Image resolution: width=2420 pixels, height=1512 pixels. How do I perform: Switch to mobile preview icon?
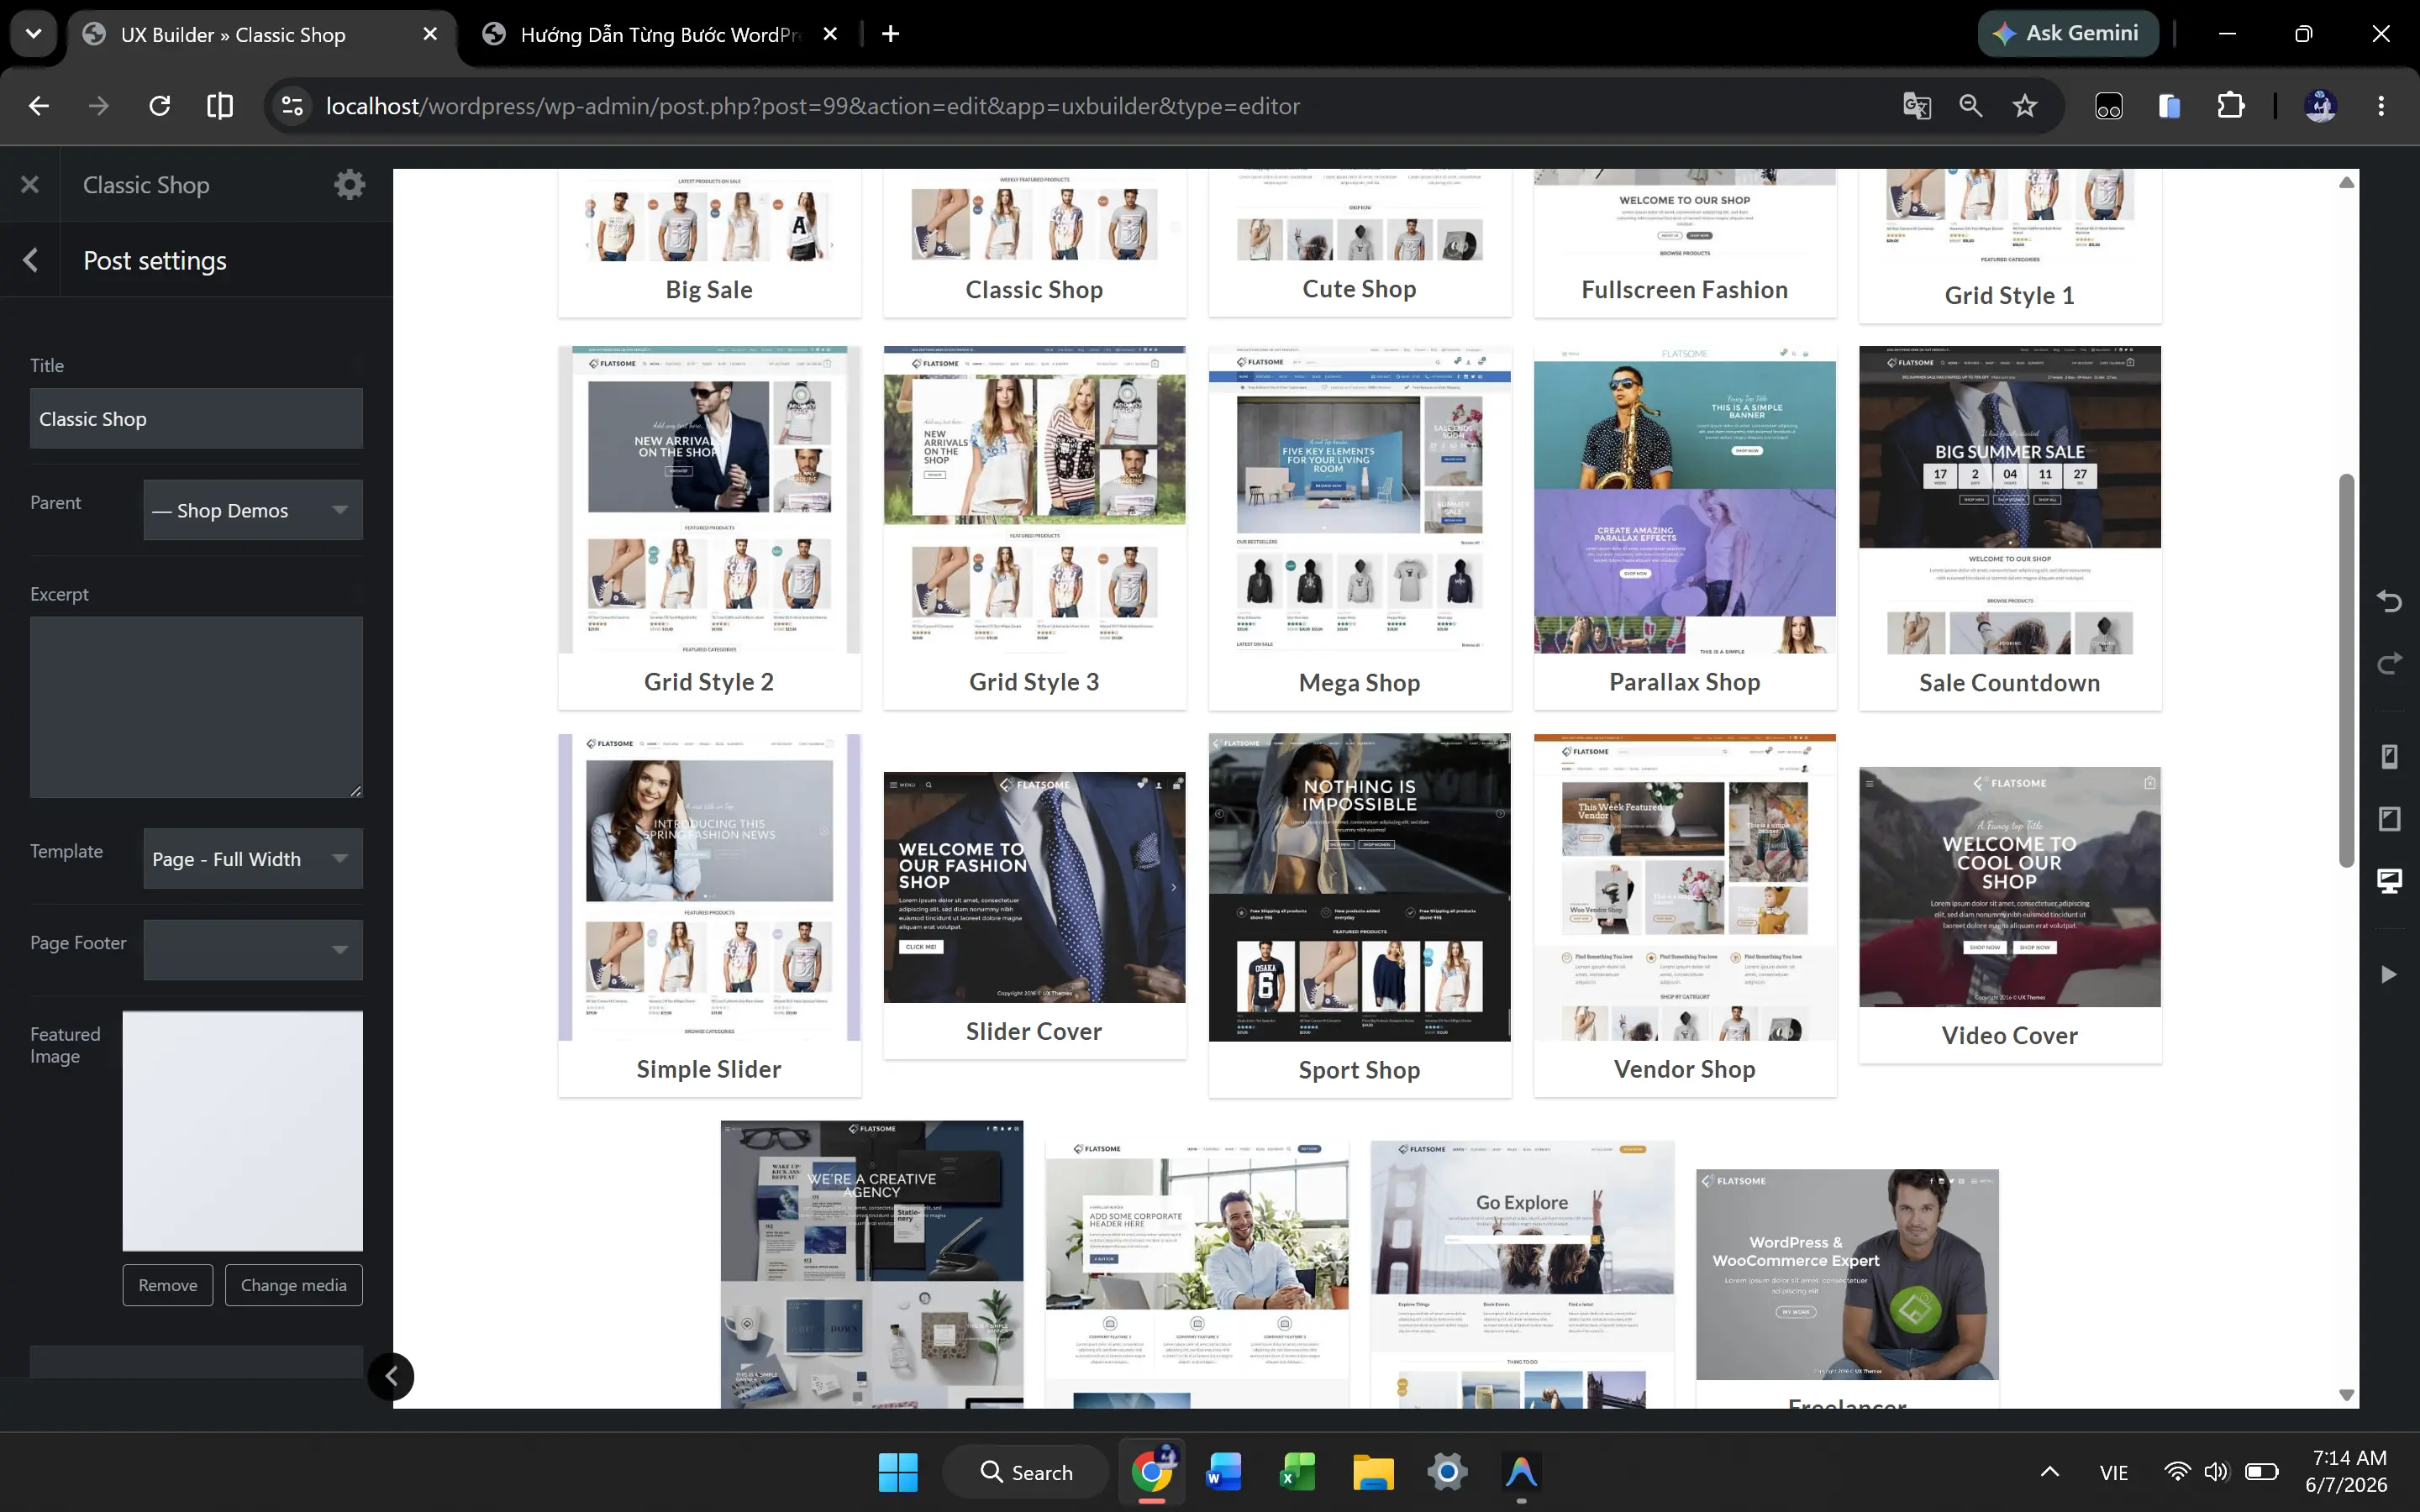pyautogui.click(x=2389, y=756)
